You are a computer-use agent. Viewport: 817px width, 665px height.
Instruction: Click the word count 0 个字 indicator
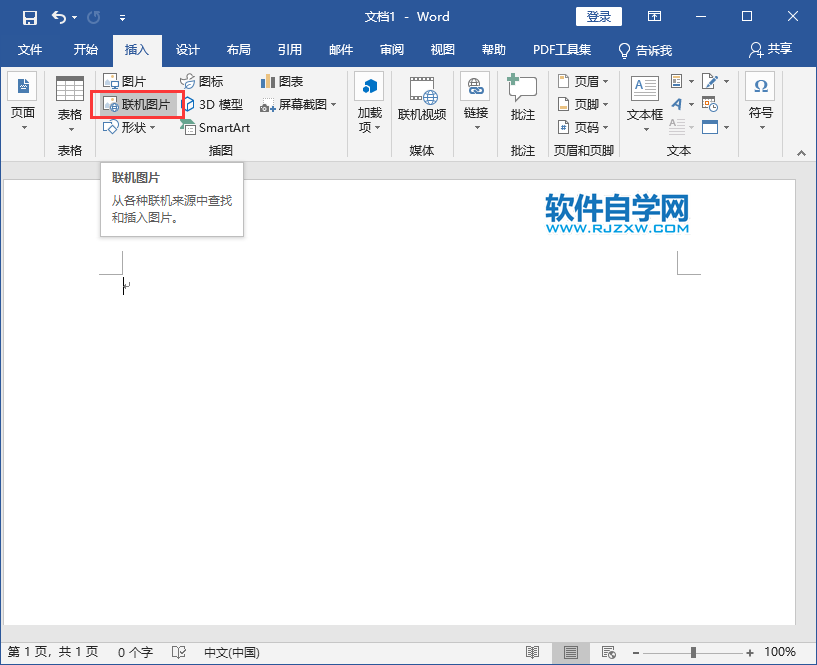[135, 651]
